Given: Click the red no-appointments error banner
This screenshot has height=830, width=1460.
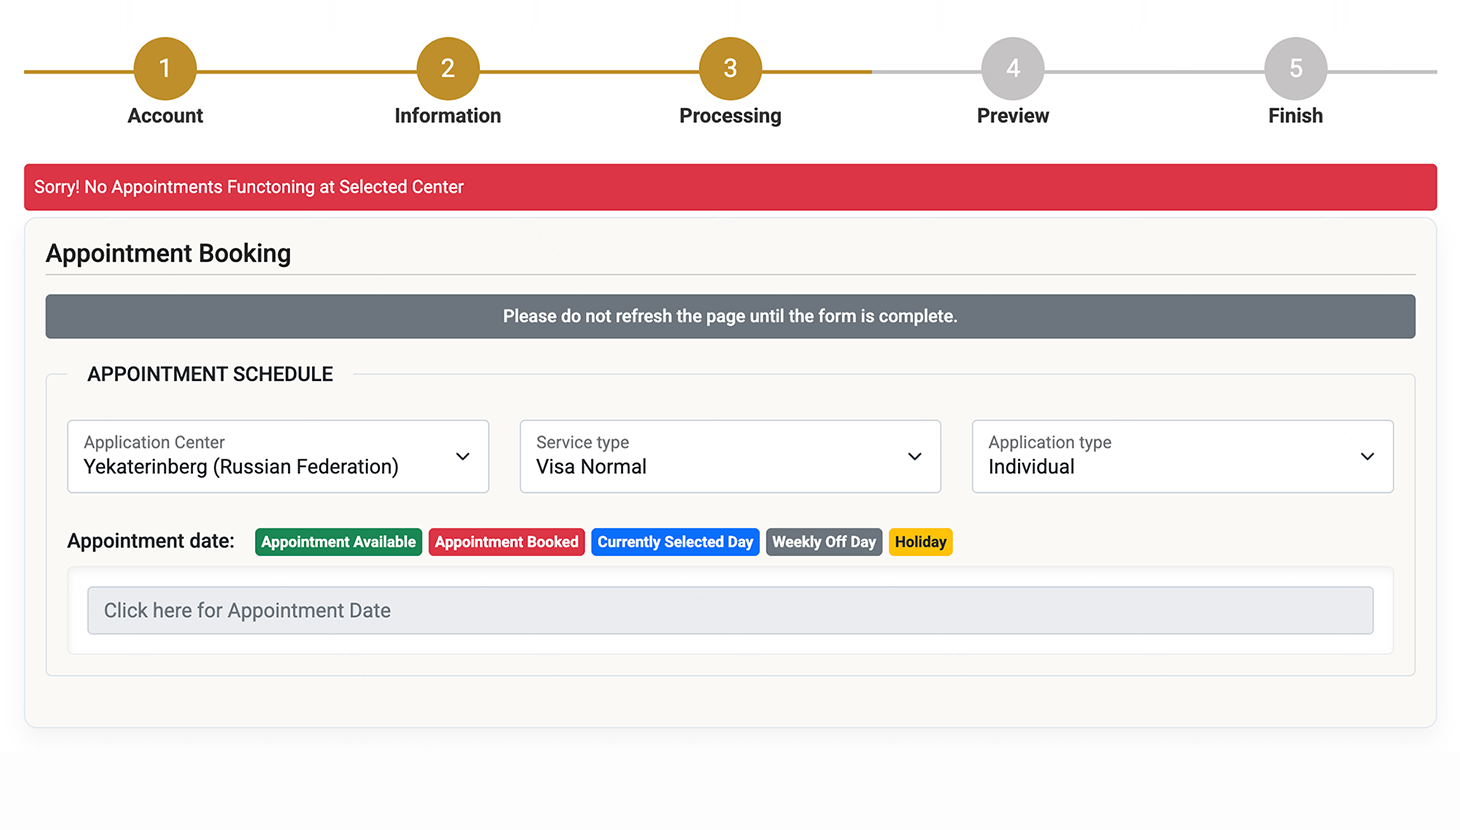Looking at the screenshot, I should click(x=730, y=187).
